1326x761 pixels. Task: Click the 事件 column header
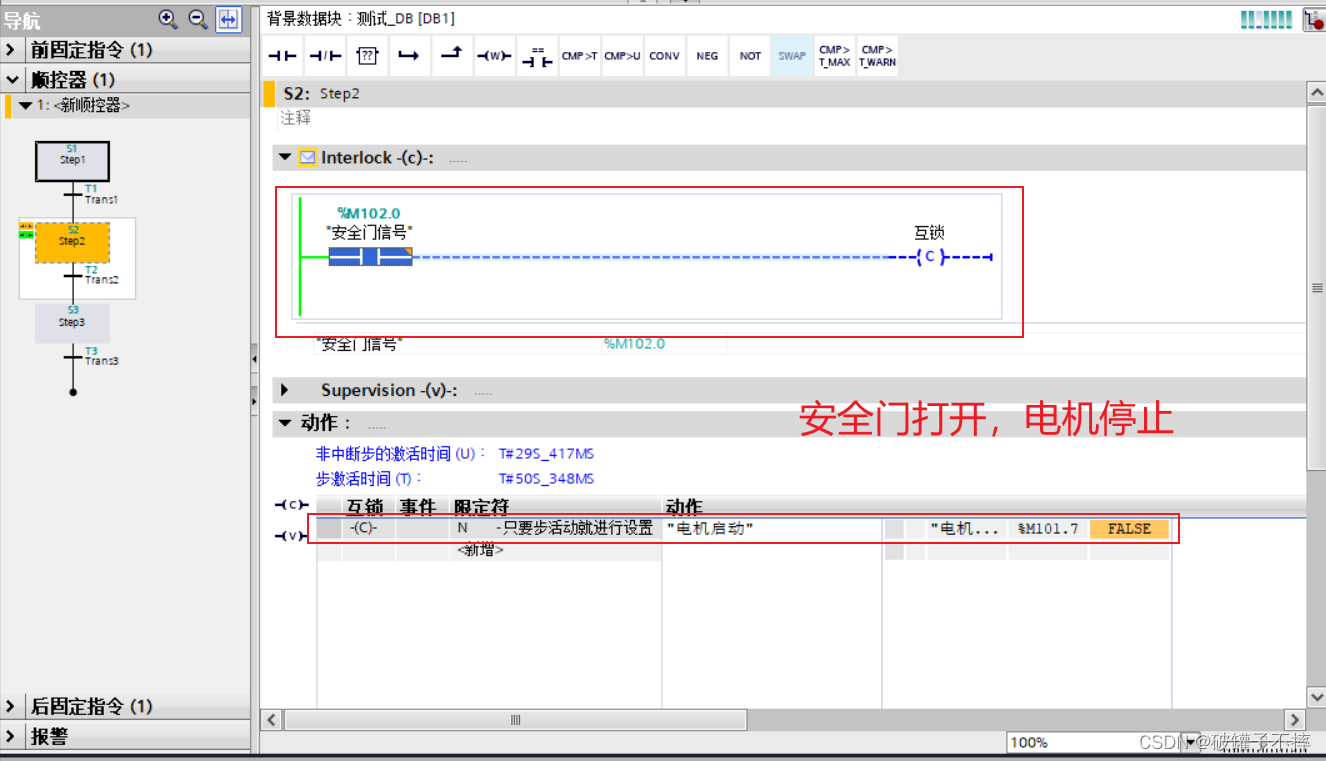click(418, 507)
